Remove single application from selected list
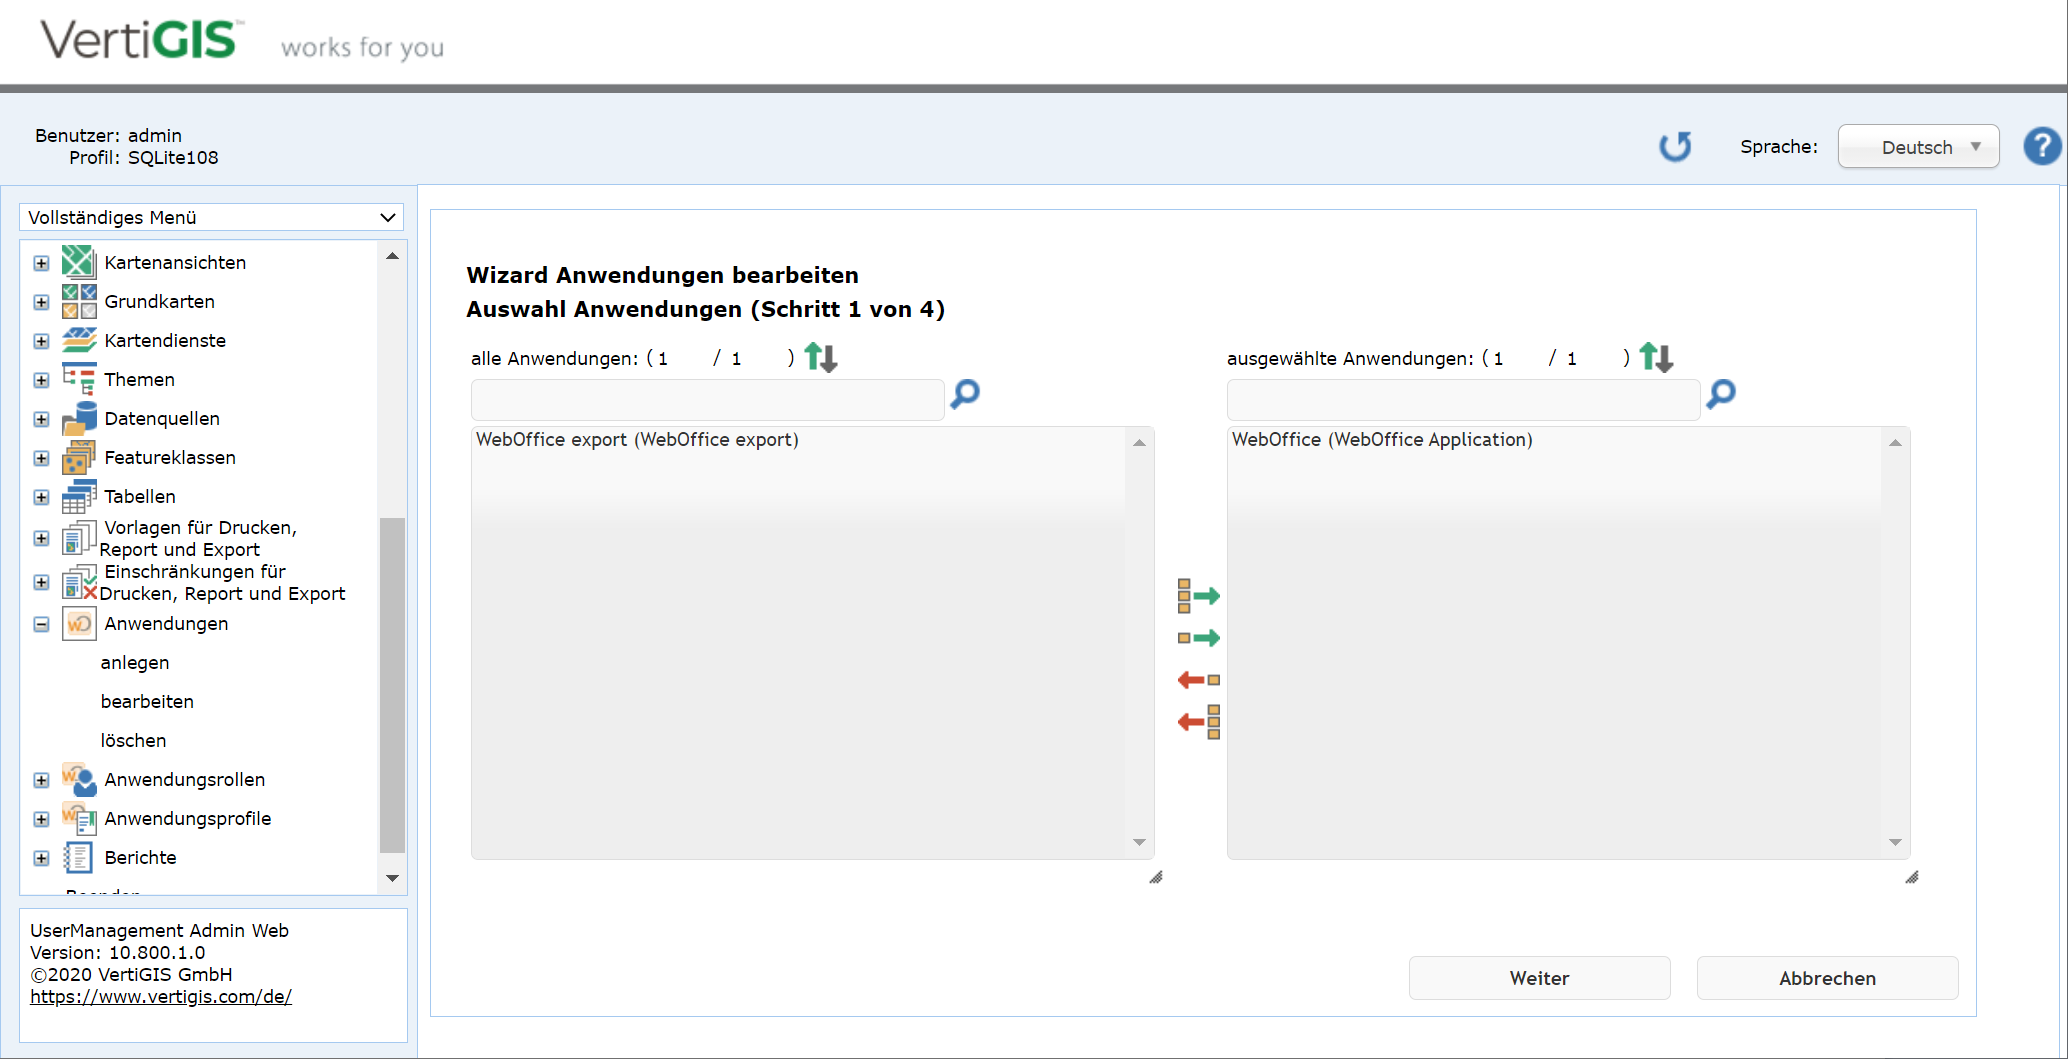Viewport: 2068px width, 1059px height. (1199, 680)
